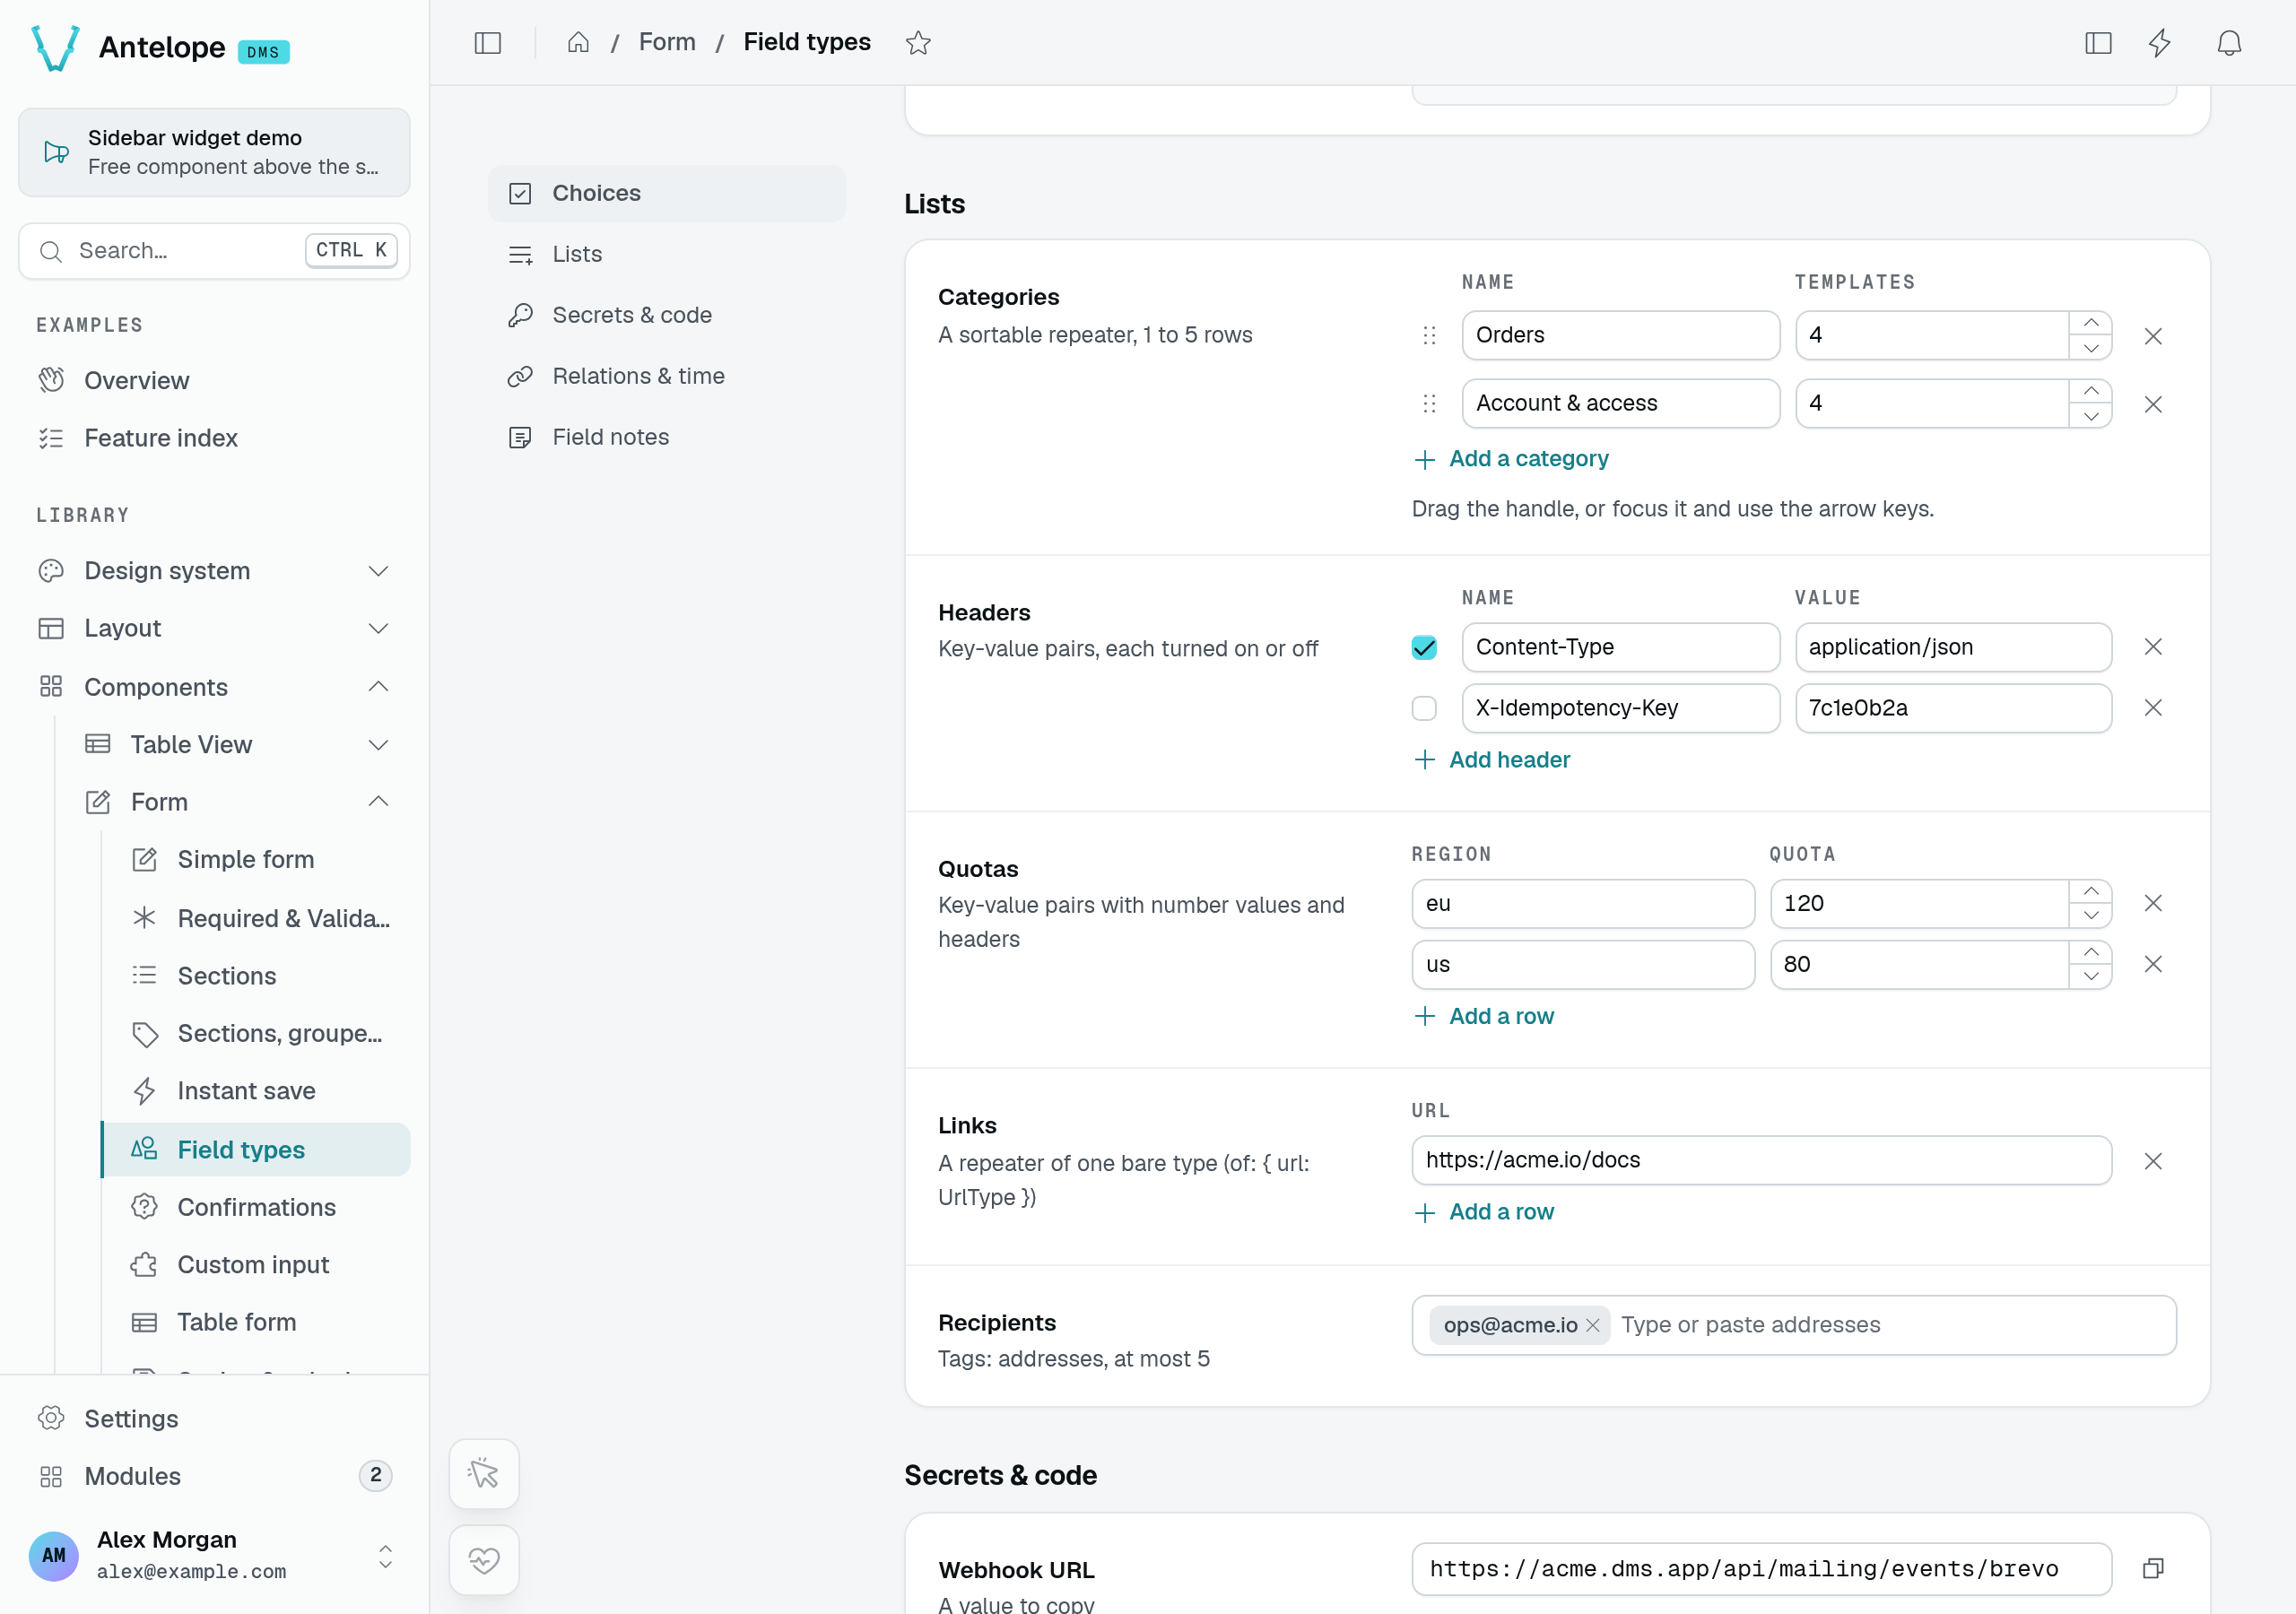Increase the eu quota value
The height and width of the screenshot is (1614, 2296).
pos(2090,891)
